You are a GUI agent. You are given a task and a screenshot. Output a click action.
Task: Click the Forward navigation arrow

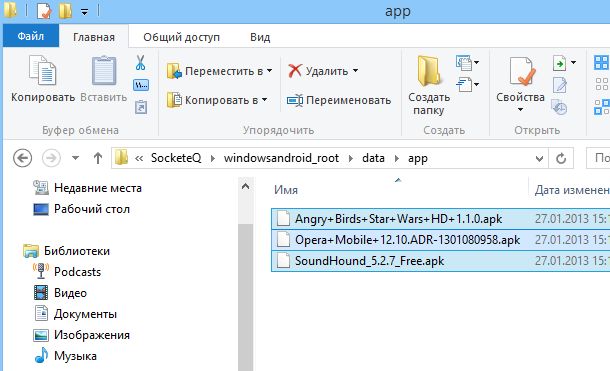51,158
